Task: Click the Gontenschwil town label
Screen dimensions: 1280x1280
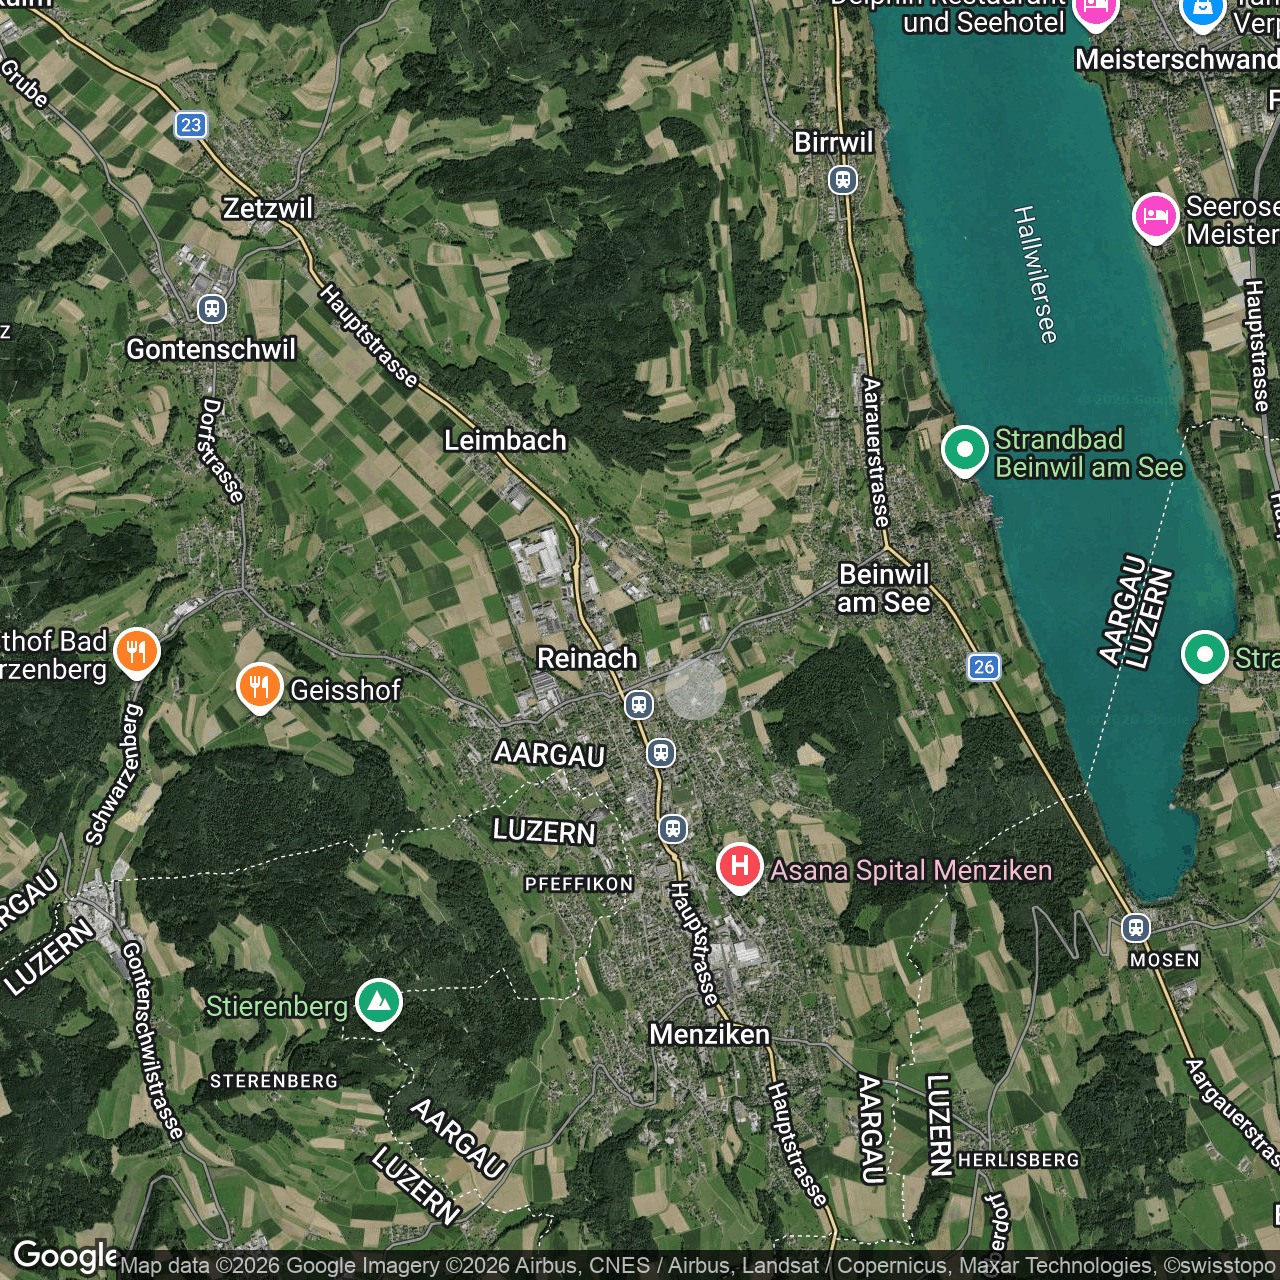Action: [211, 349]
